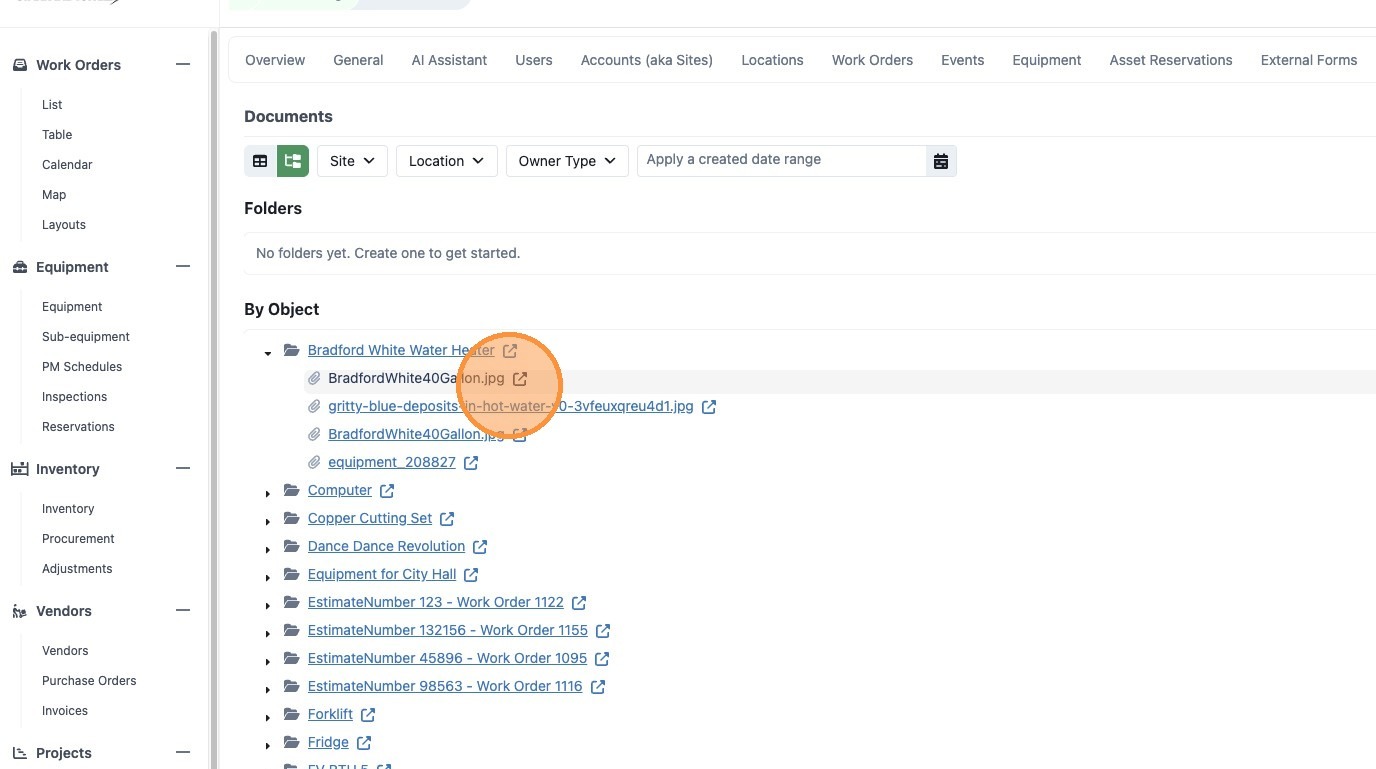The width and height of the screenshot is (1376, 769).
Task: Go to Calendar under Work Orders
Action: 67,165
